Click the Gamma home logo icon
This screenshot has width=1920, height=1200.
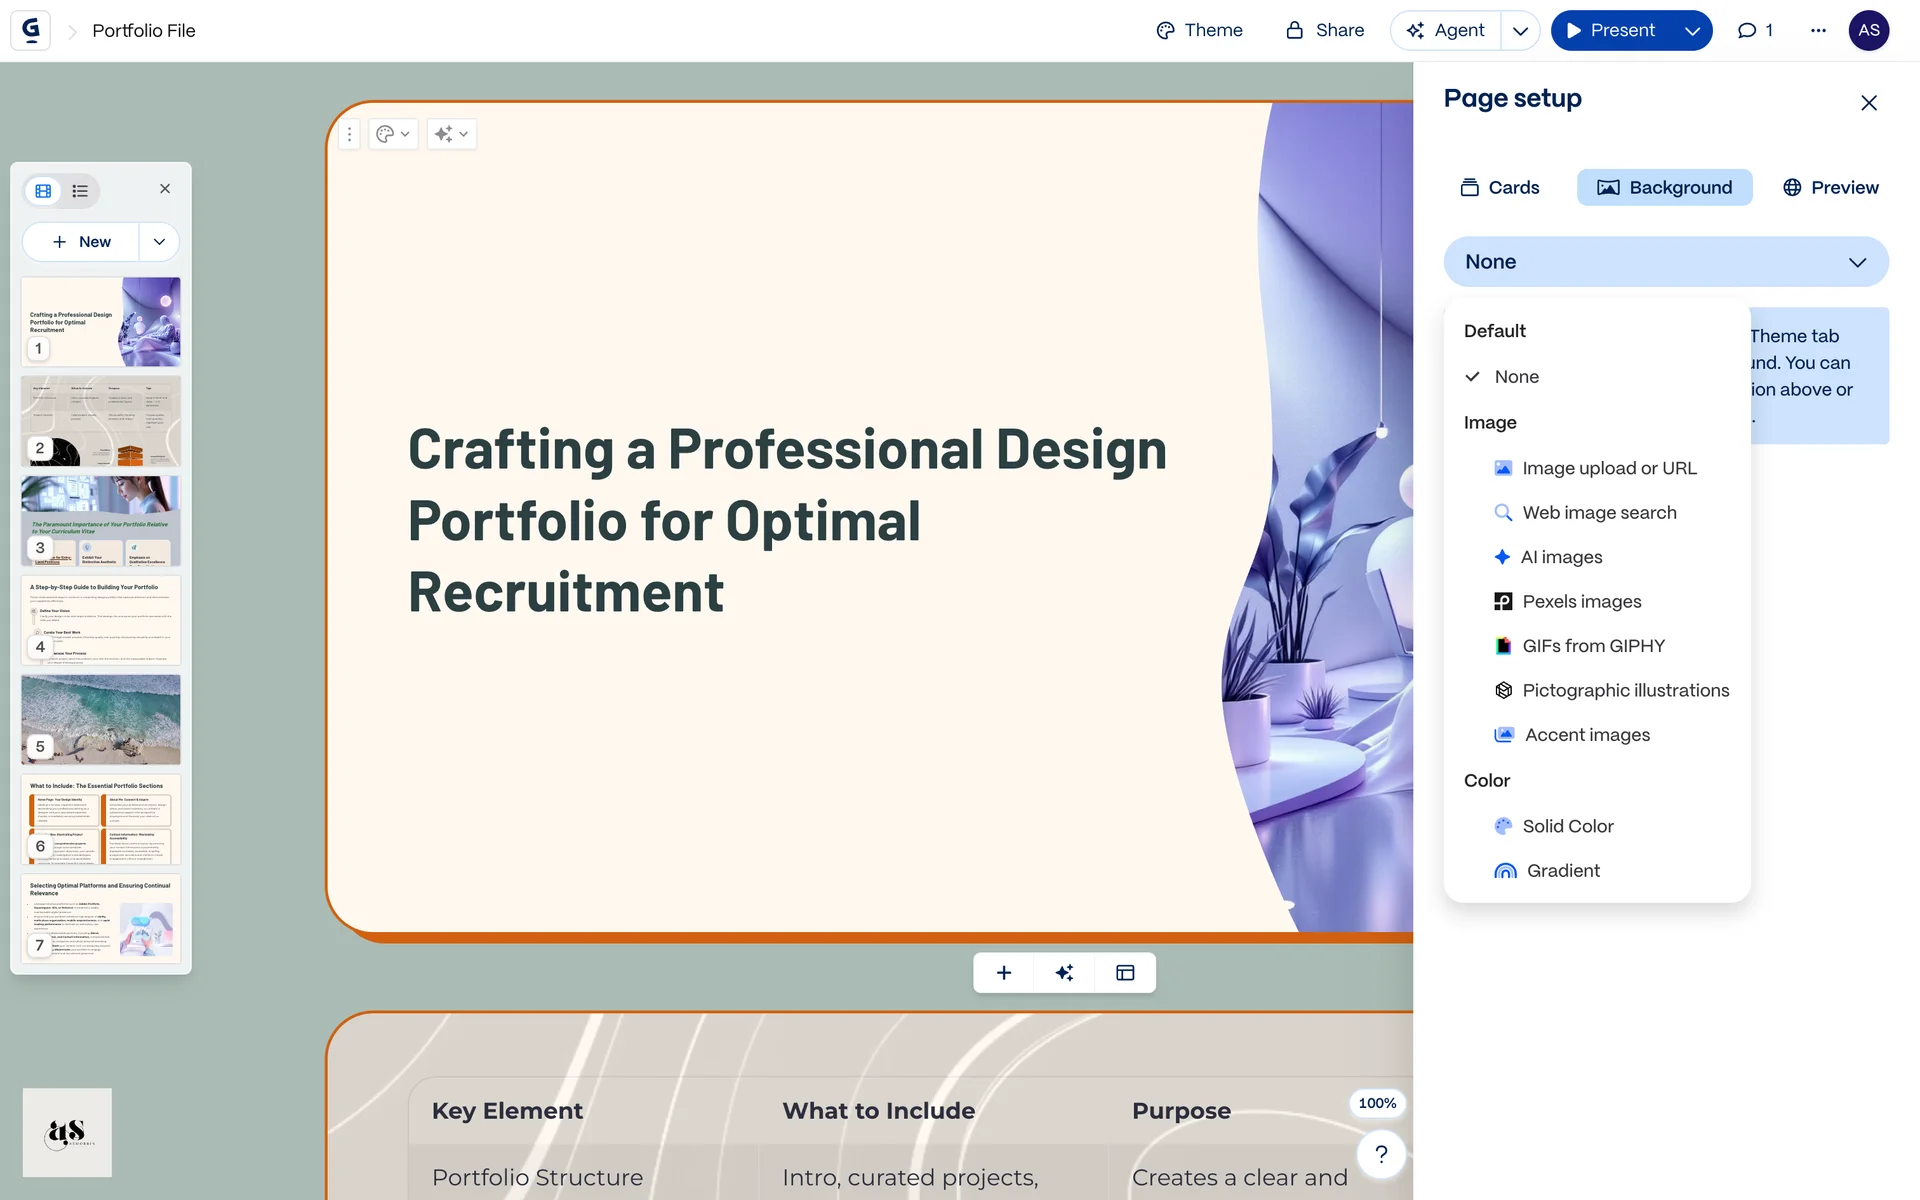(x=31, y=30)
